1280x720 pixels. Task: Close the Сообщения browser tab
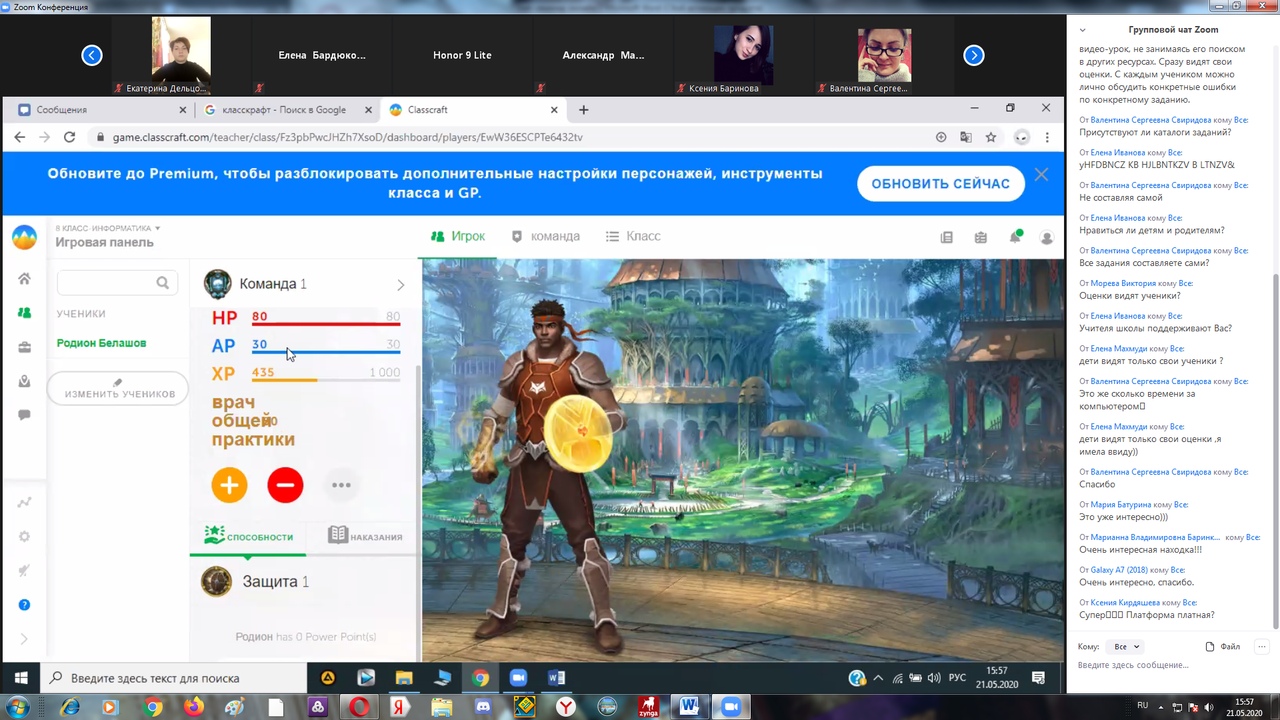[182, 110]
